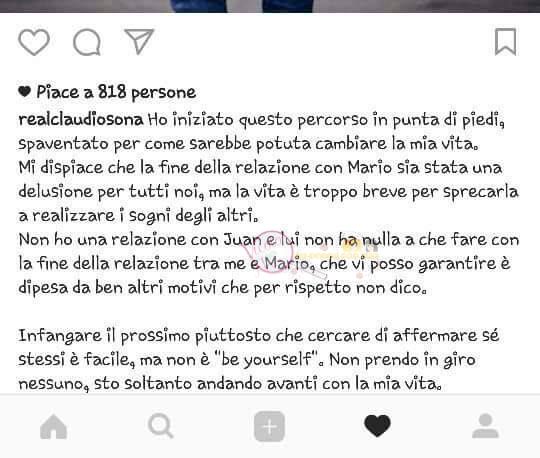The width and height of the screenshot is (540, 458).
Task: Open the realclaudiosona profile from the caption username
Action: 81,120
